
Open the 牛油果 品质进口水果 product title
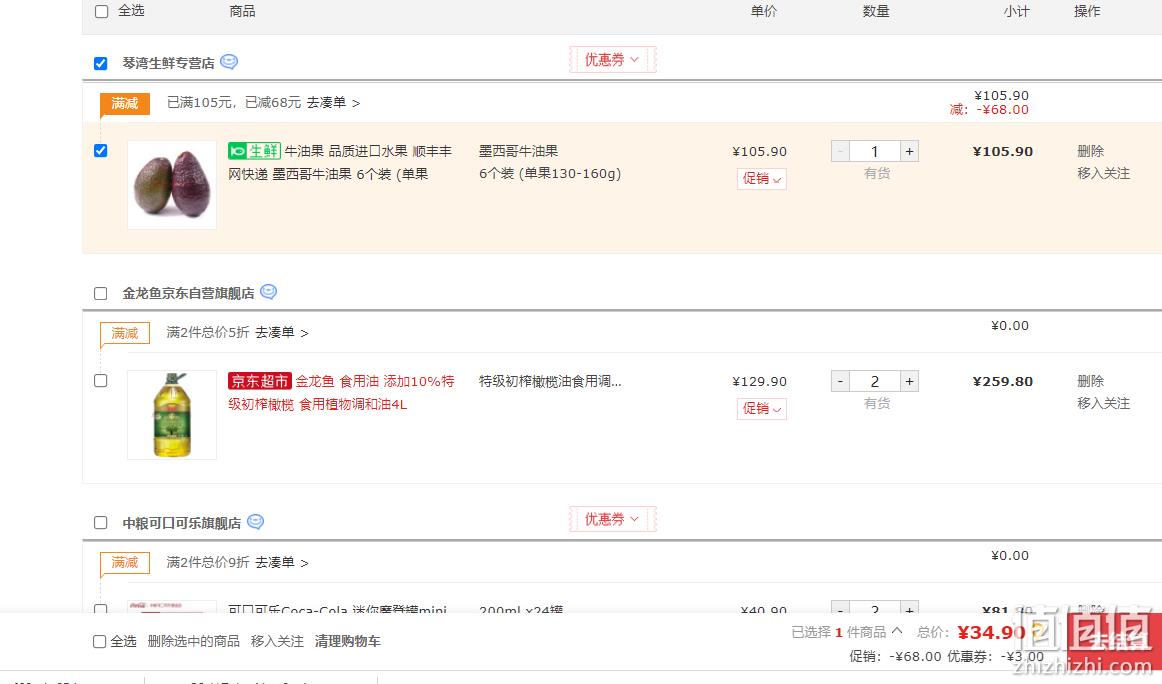340,162
